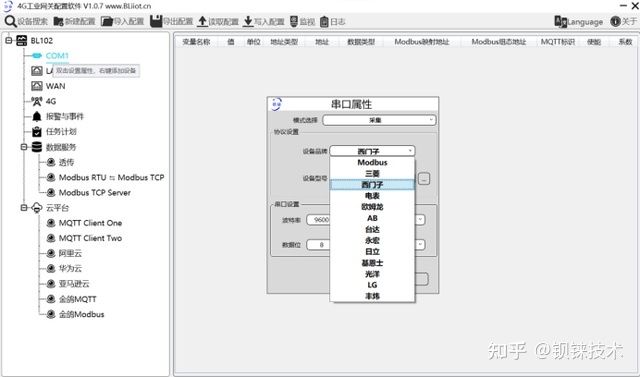Image resolution: width=640 pixels, height=377 pixels.
Task: Click the icon beside 透传
Action: pyautogui.click(x=51, y=162)
